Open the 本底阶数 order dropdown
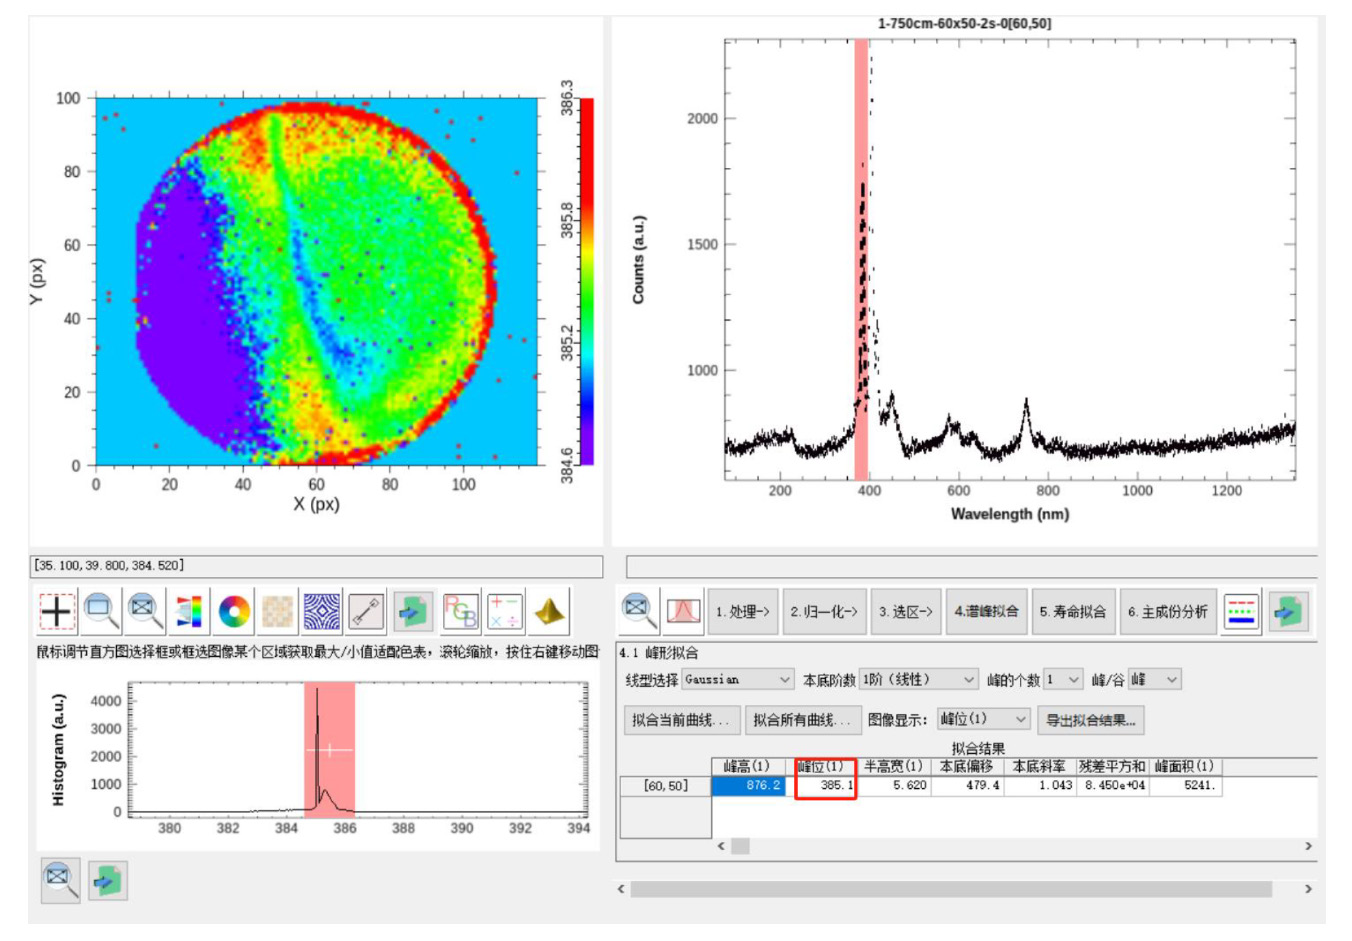 pyautogui.click(x=918, y=680)
